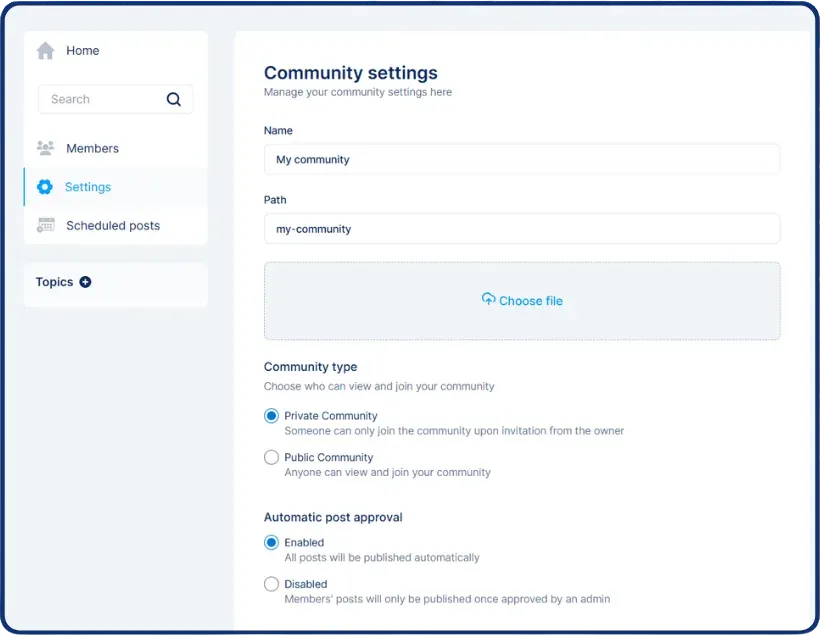The width and height of the screenshot is (821, 635).
Task: Click the Community settings heading
Action: (x=350, y=72)
